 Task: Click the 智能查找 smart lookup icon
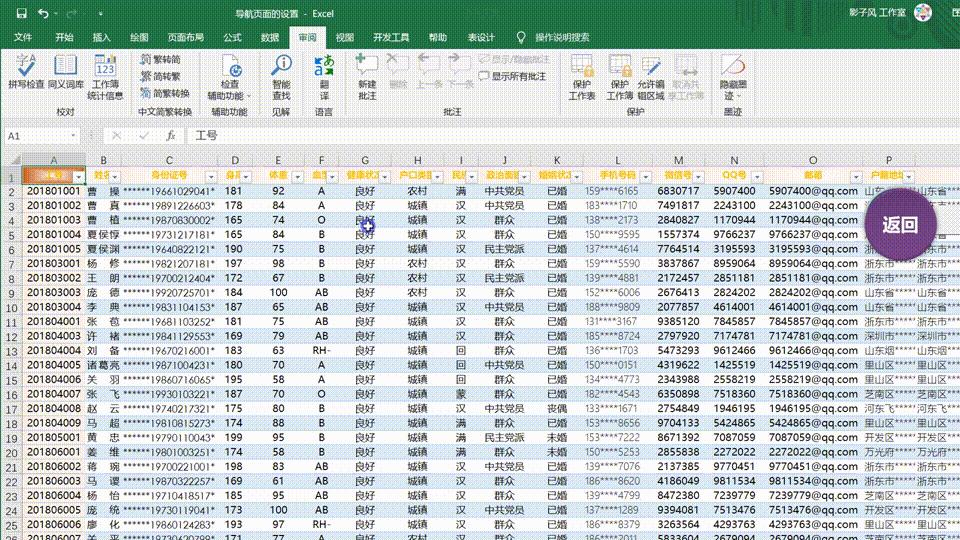[281, 76]
